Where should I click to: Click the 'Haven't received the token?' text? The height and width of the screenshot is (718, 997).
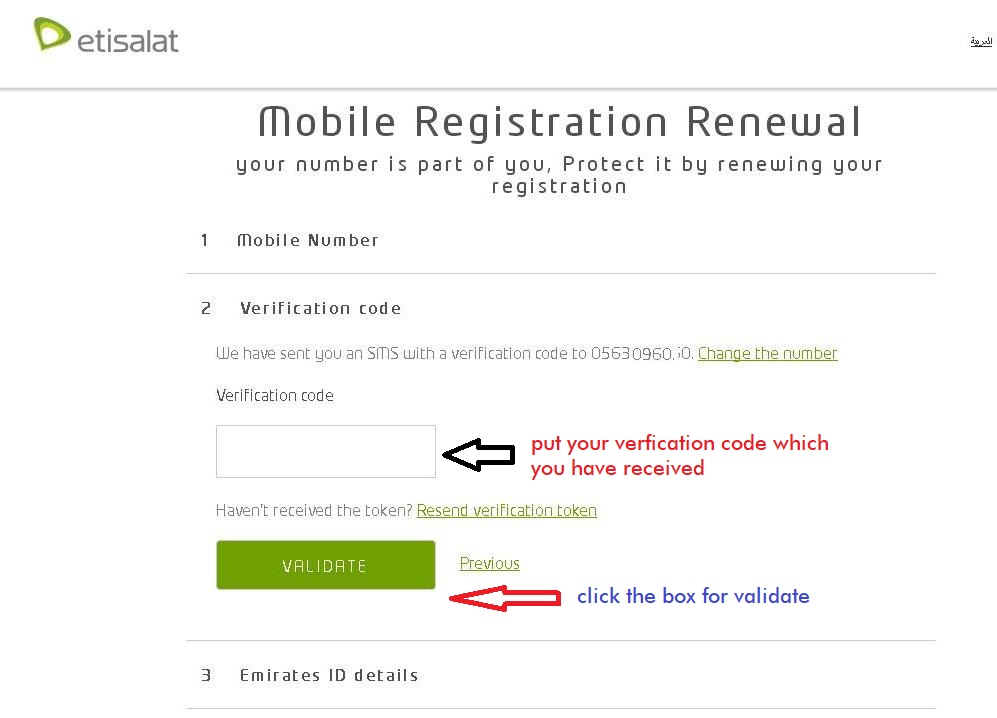pos(314,510)
